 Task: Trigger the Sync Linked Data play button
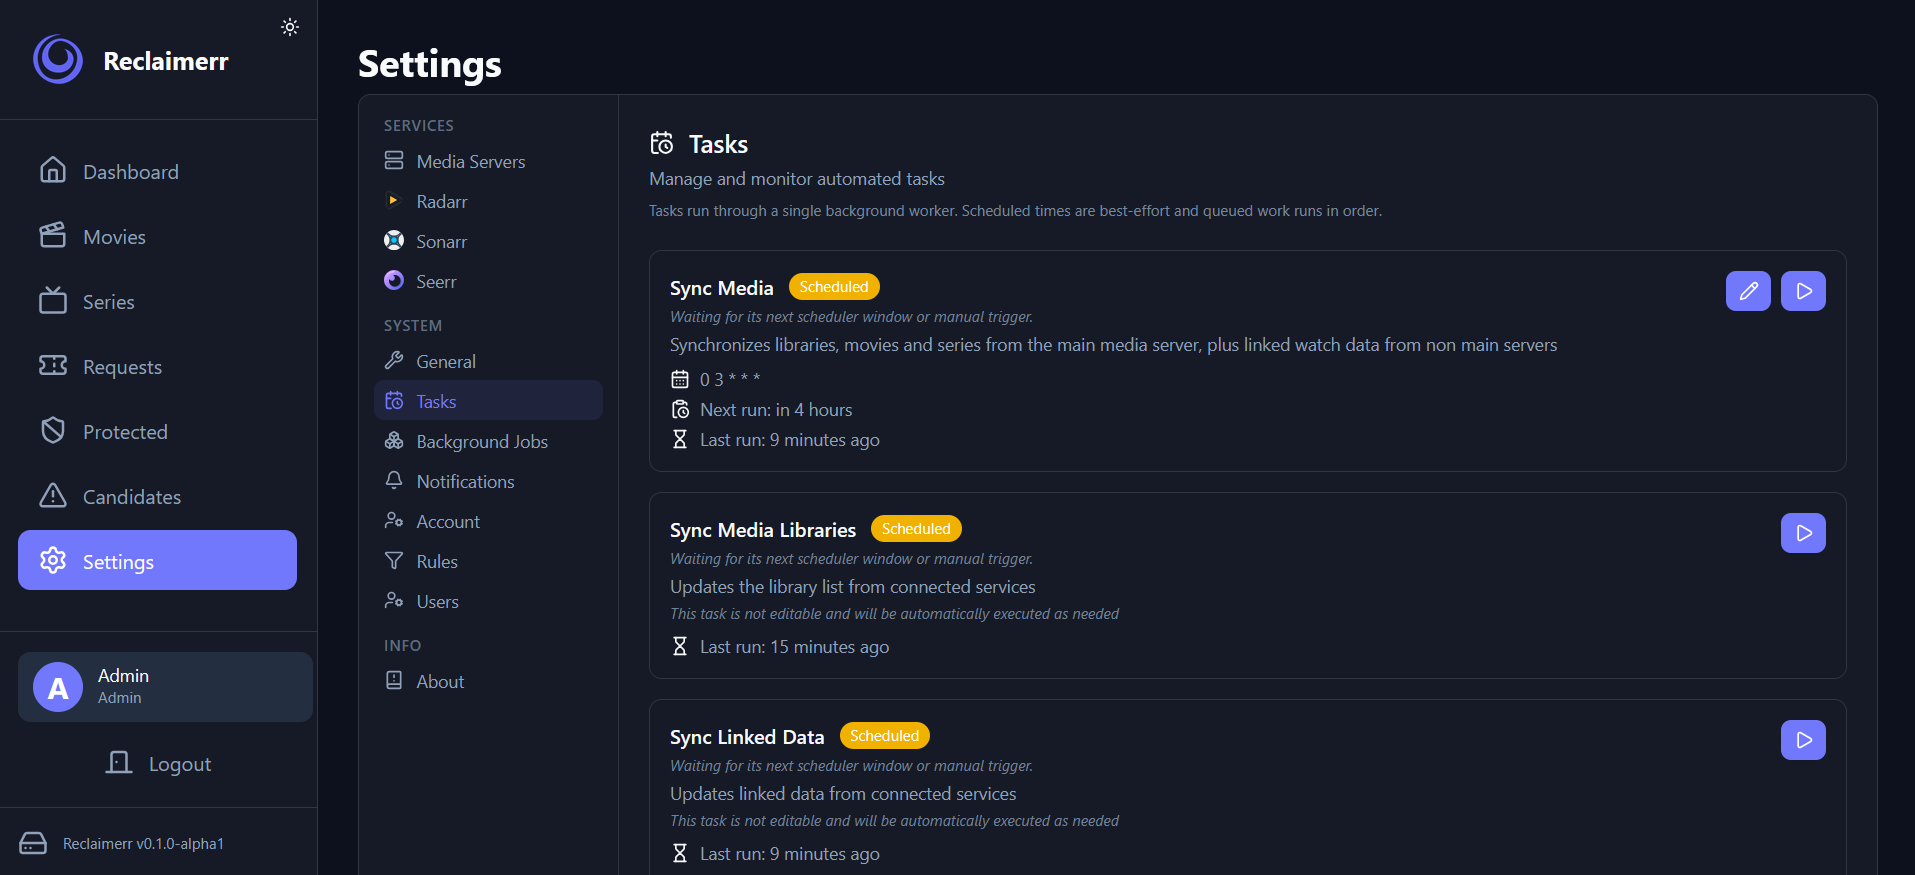[1803, 740]
